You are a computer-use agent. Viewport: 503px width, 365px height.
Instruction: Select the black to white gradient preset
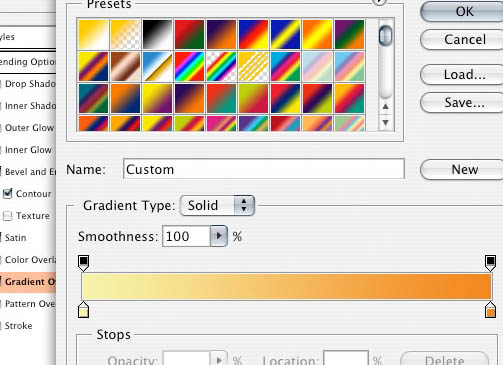click(x=157, y=34)
